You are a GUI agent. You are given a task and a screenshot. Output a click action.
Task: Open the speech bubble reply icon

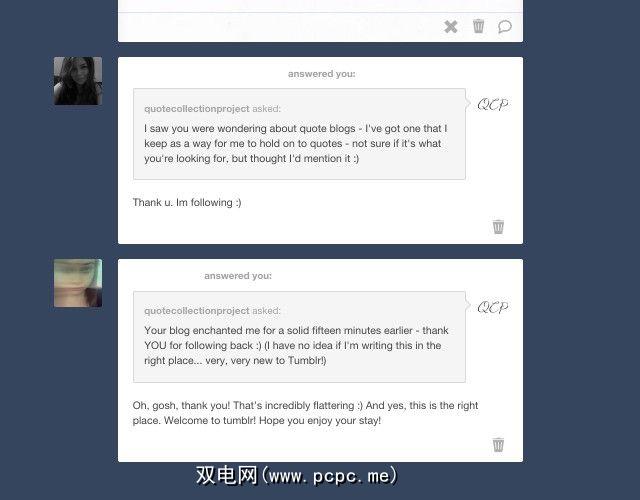point(505,27)
